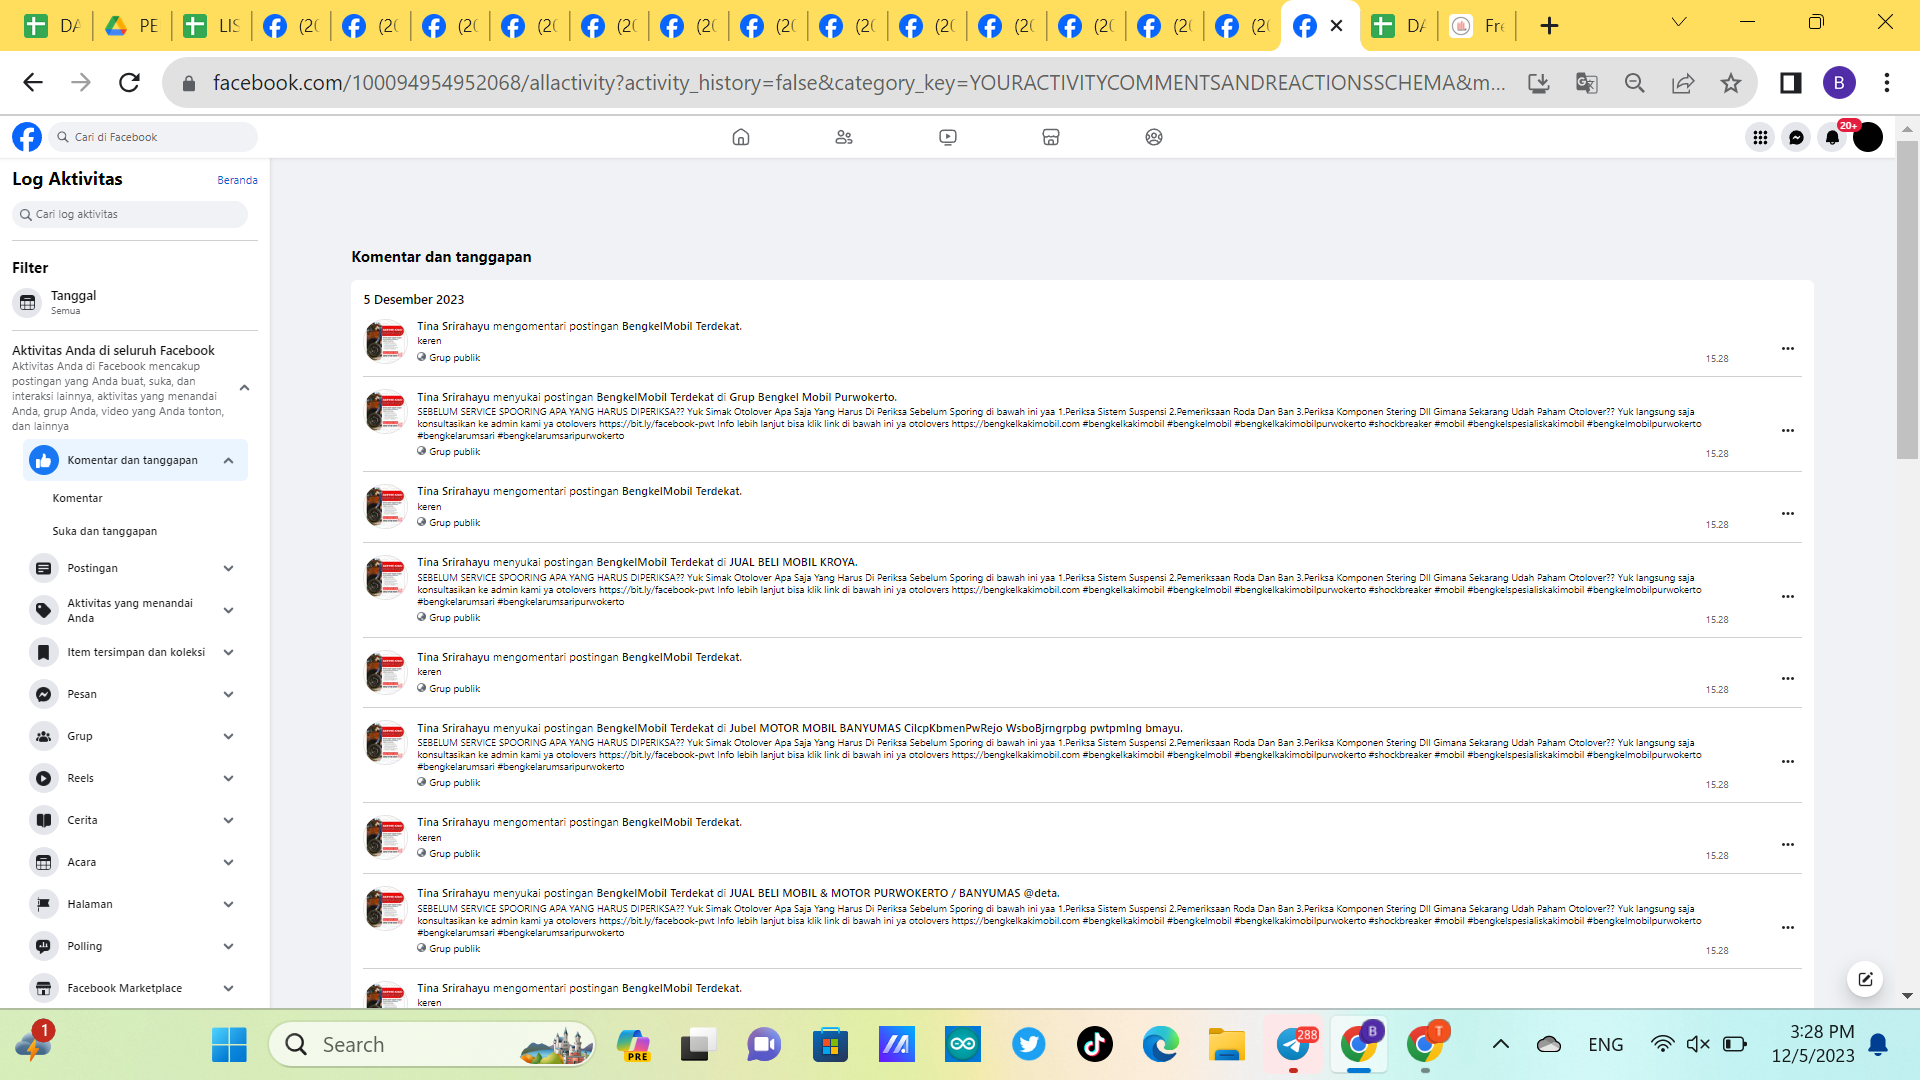Expand the Acara category
This screenshot has width=1920, height=1080.
pos(229,863)
